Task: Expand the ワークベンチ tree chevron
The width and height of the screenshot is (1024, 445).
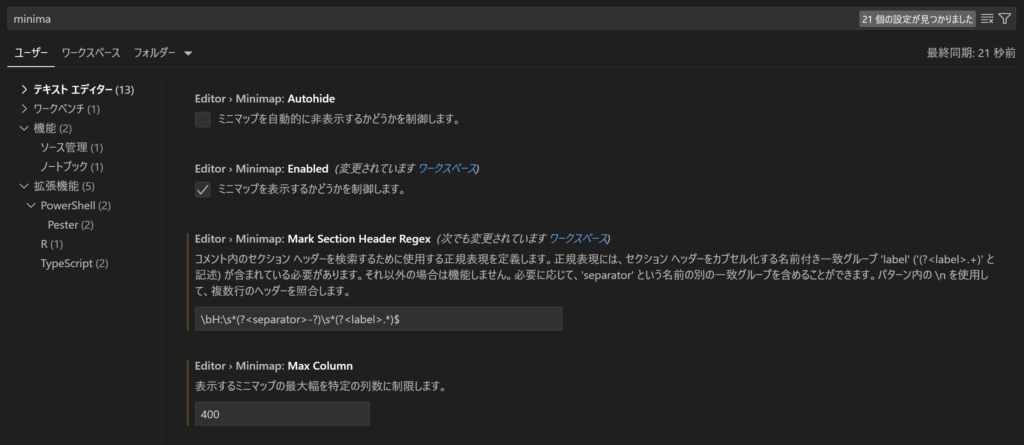Action: [25, 108]
